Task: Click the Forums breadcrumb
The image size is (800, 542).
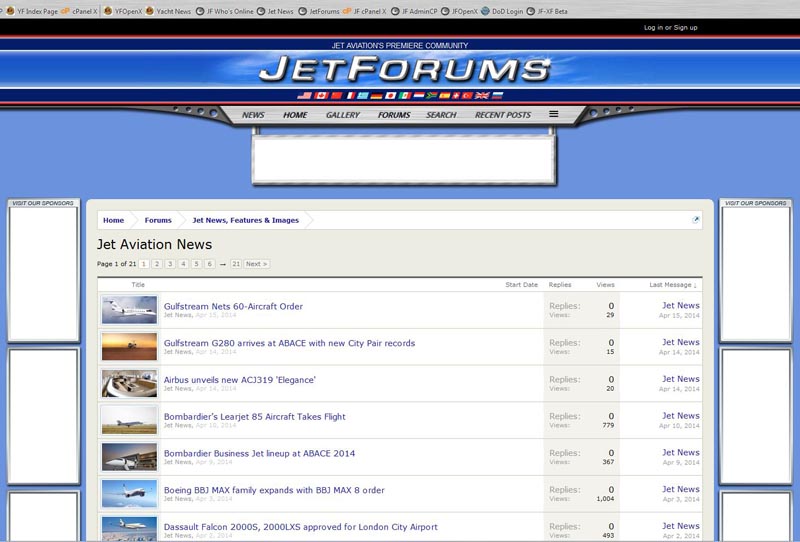Action: coord(158,220)
